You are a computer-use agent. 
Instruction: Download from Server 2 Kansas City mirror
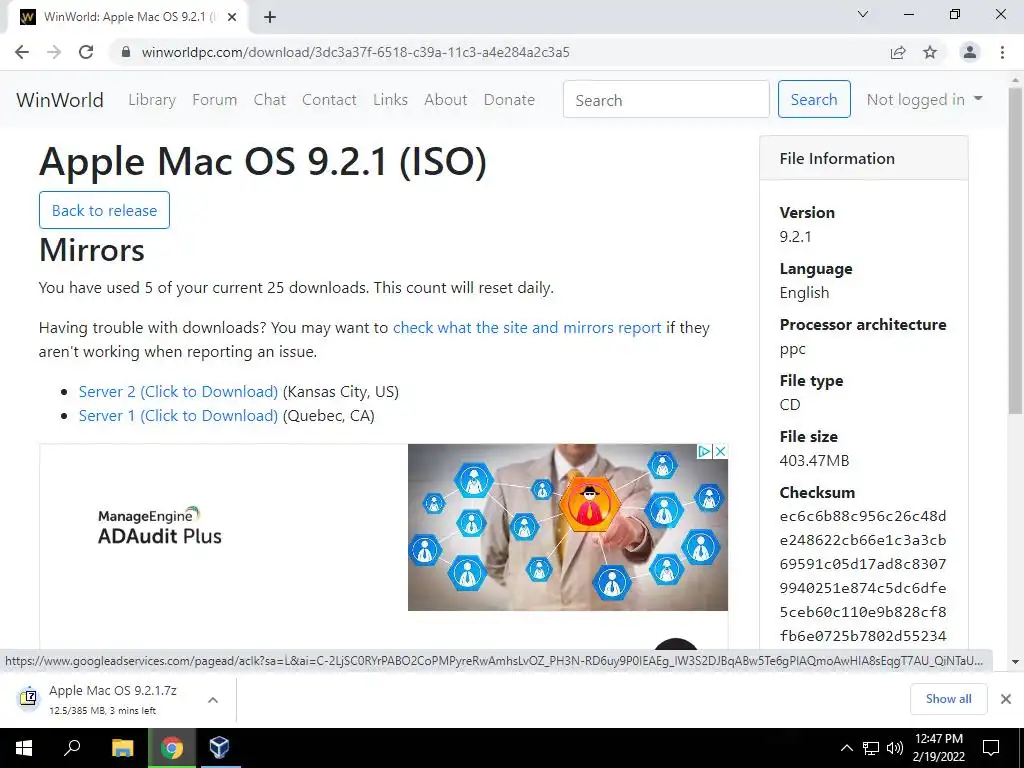(x=178, y=392)
